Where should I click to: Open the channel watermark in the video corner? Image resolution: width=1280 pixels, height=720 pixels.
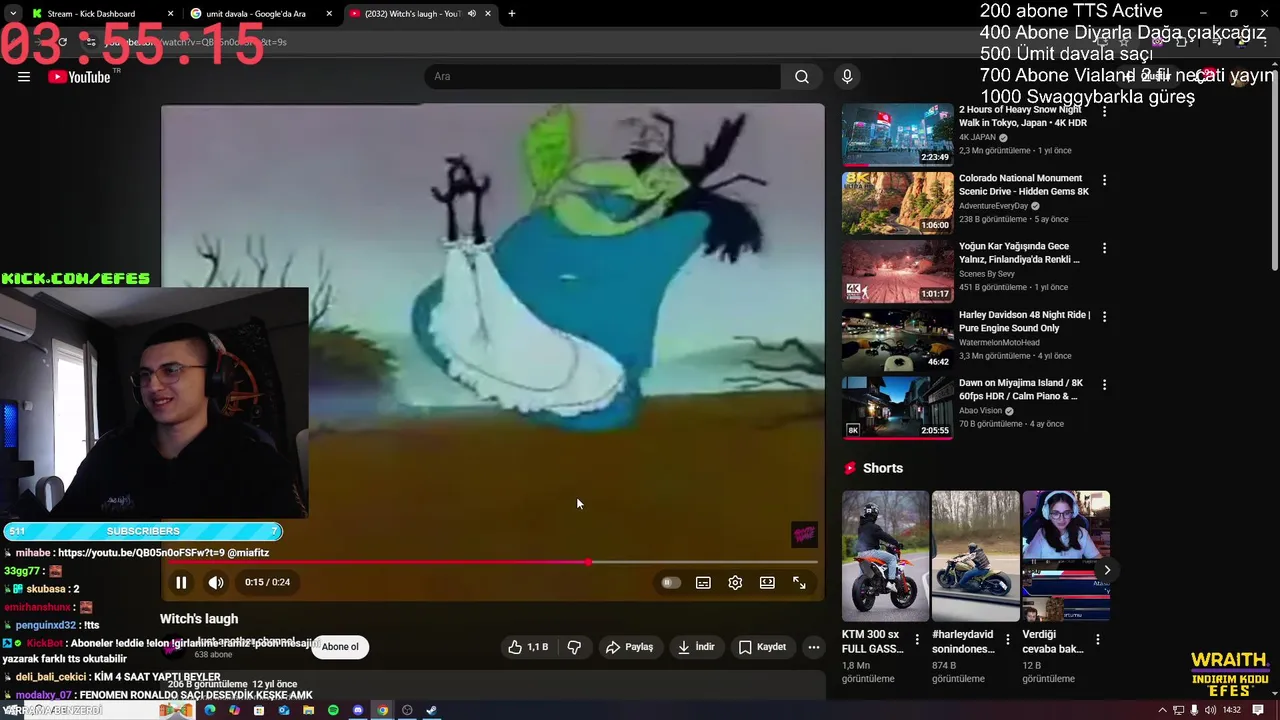(x=805, y=535)
